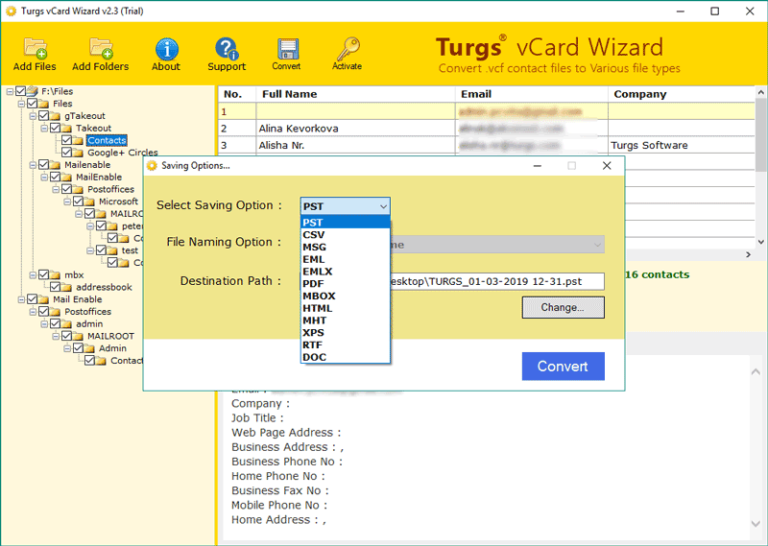Click the Change... destination button
The width and height of the screenshot is (768, 546).
pyautogui.click(x=563, y=308)
